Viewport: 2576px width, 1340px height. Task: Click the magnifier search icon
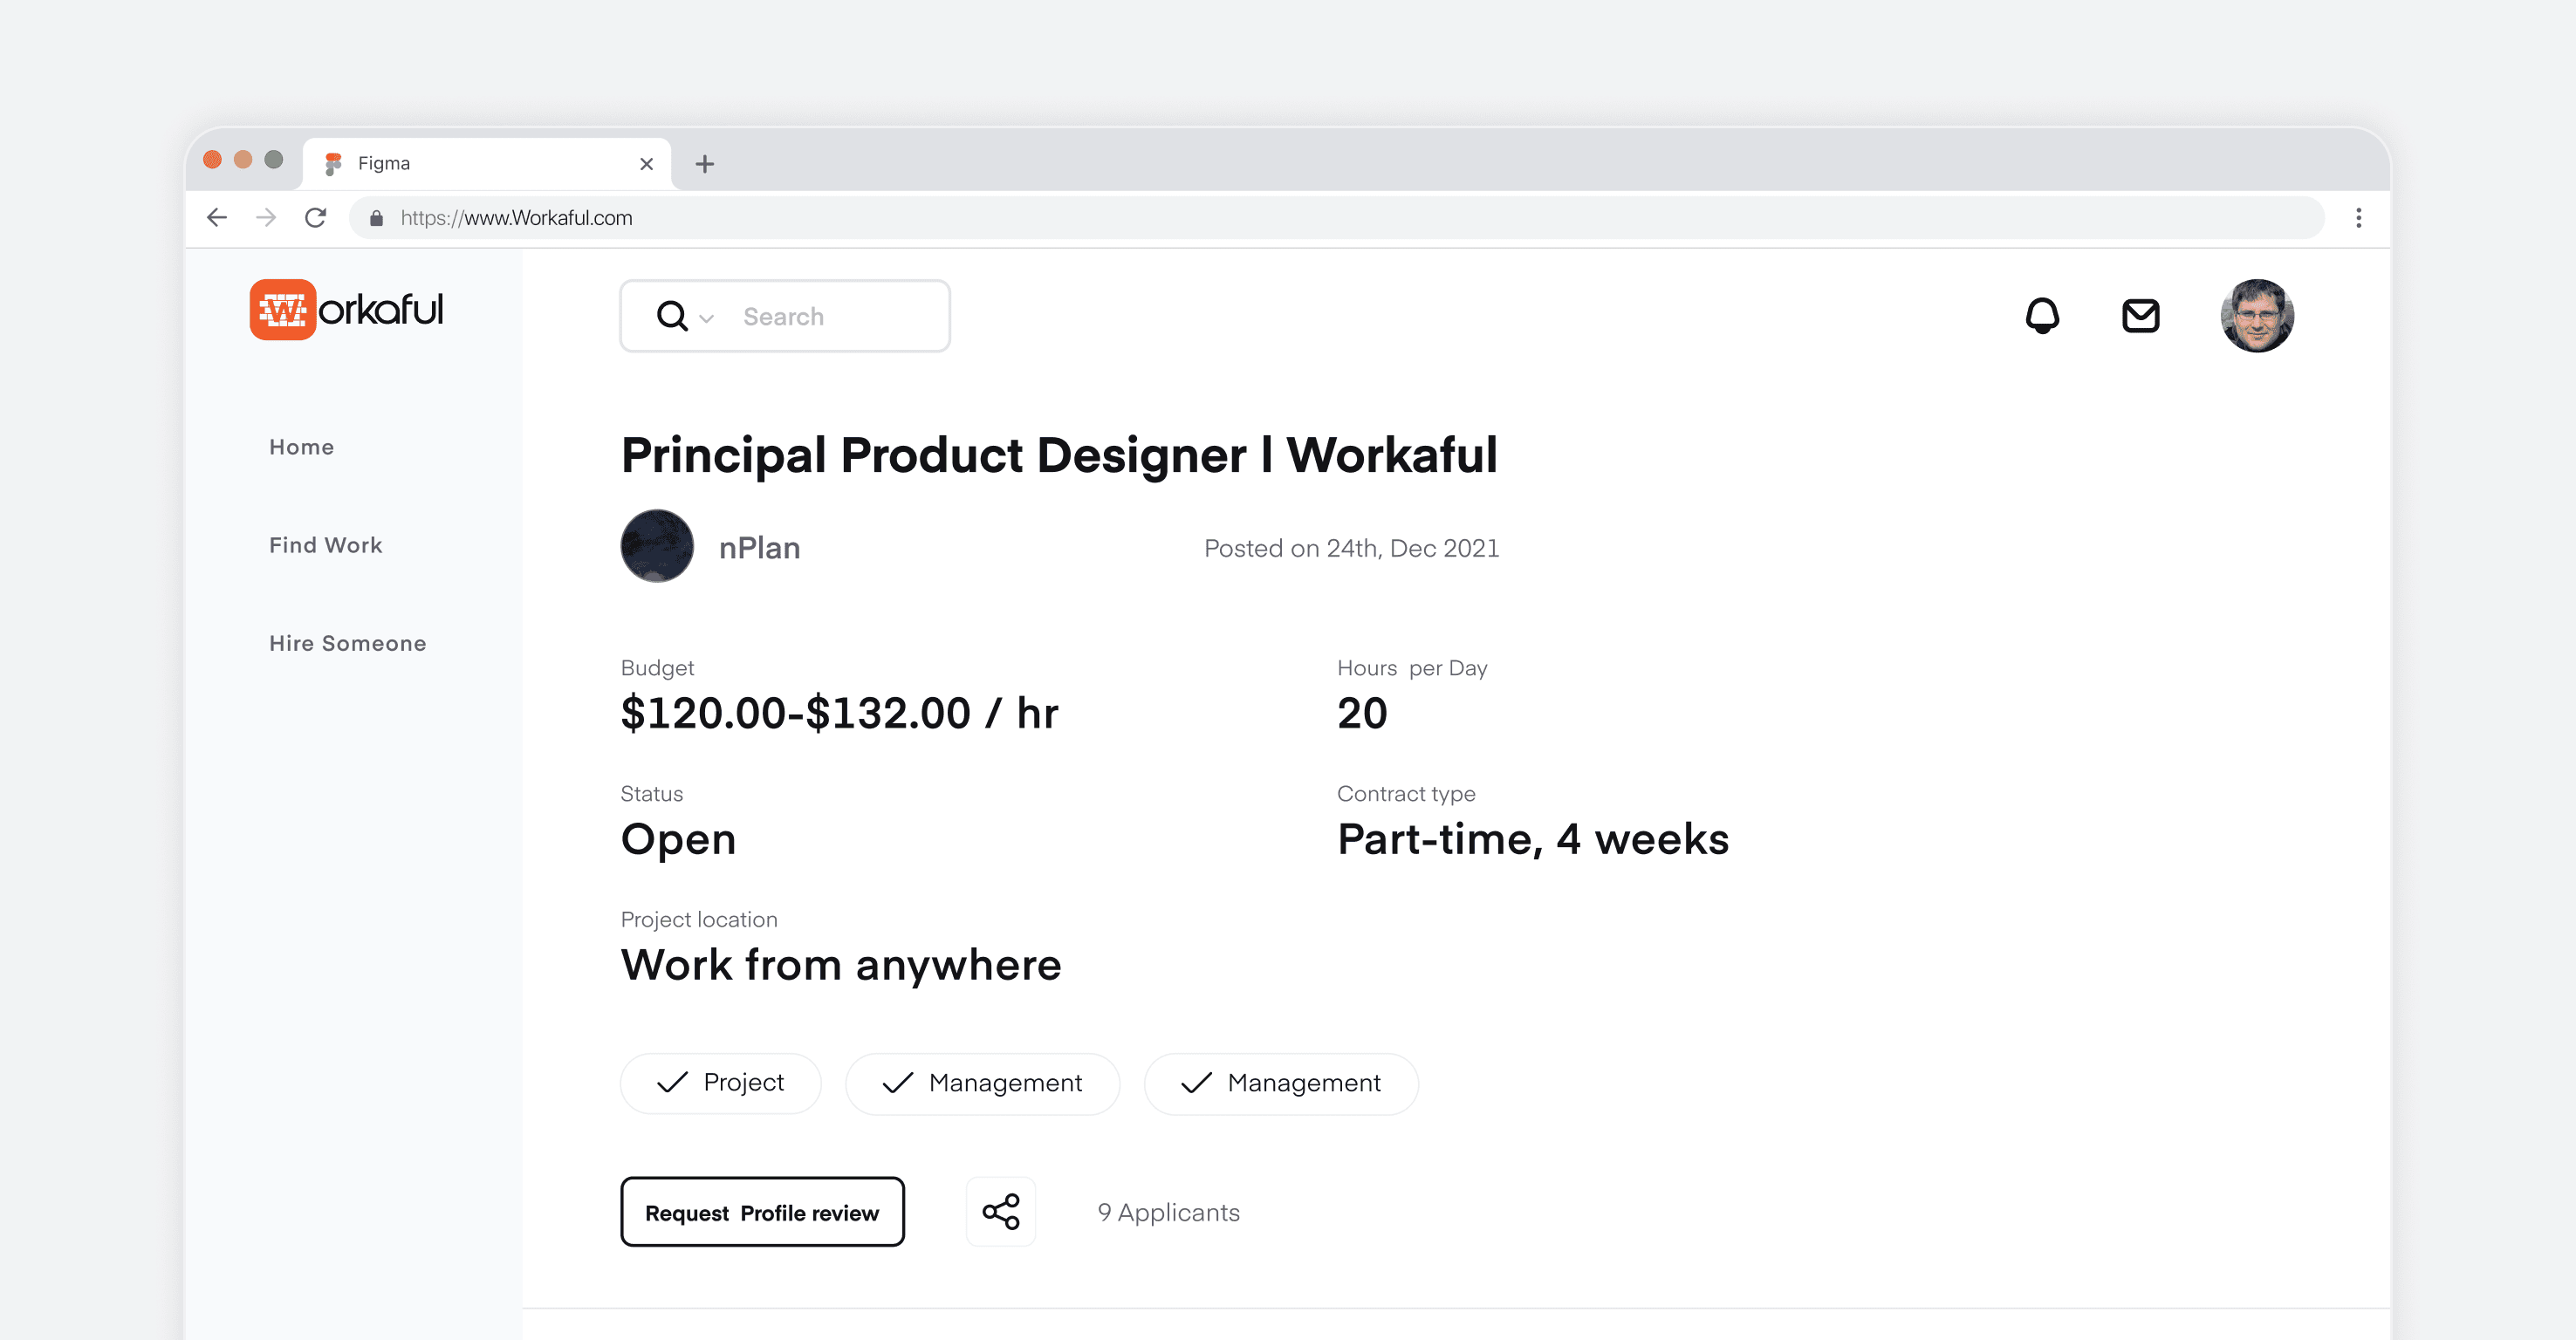pos(671,317)
